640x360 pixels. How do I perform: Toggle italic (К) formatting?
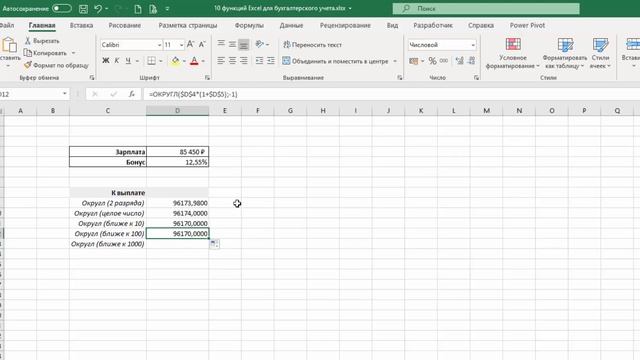click(x=117, y=61)
